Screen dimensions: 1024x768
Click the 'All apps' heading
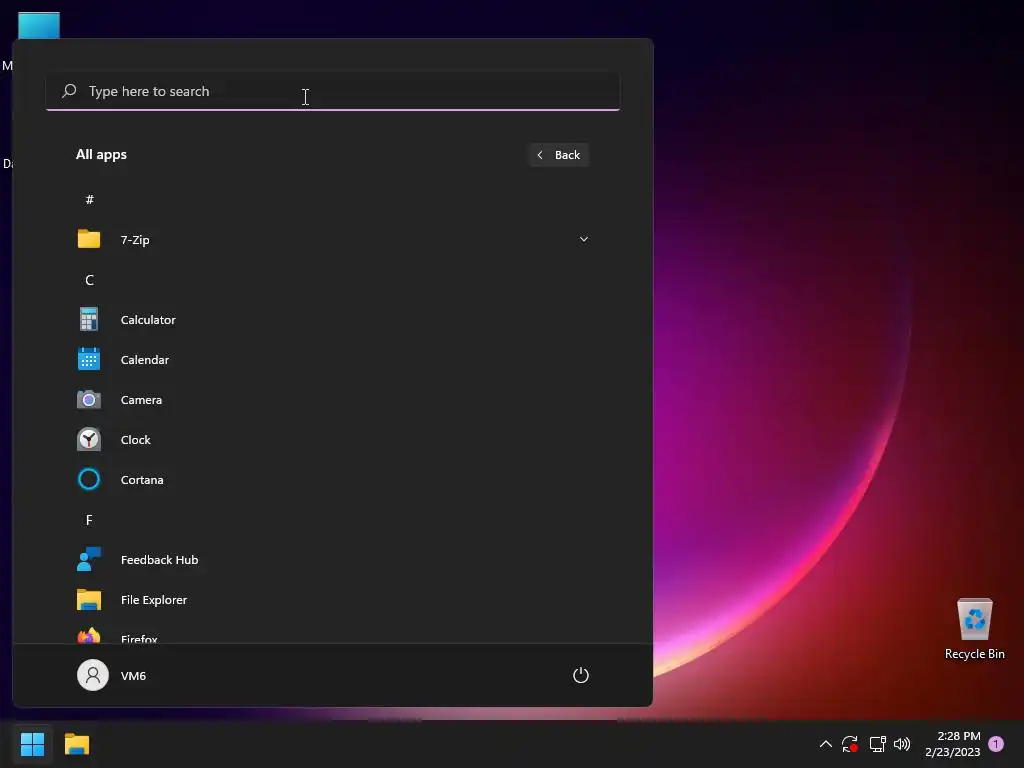[101, 154]
